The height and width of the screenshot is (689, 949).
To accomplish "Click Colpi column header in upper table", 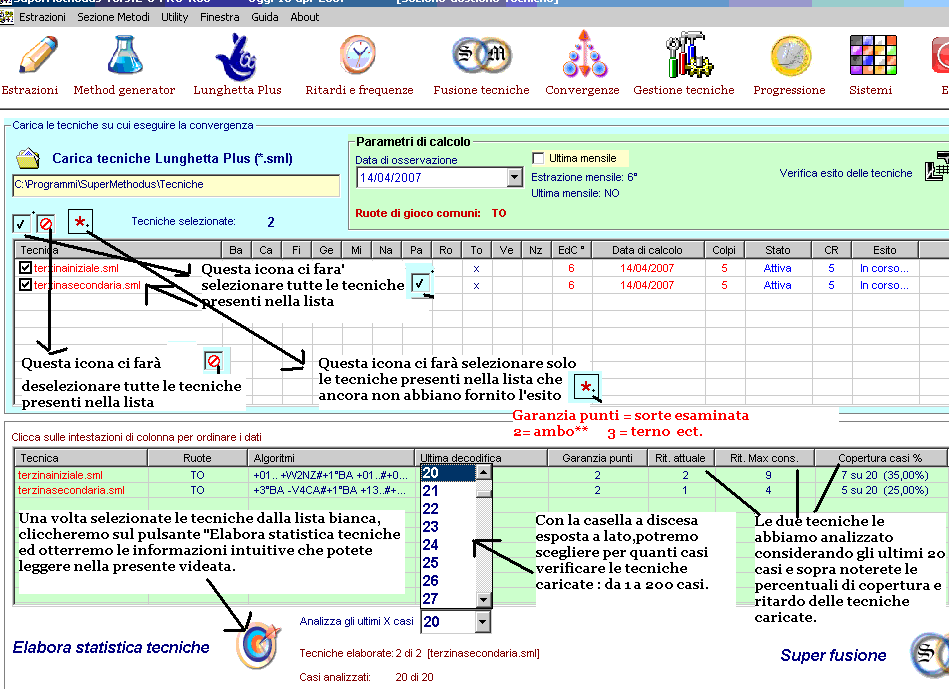I will coord(724,250).
